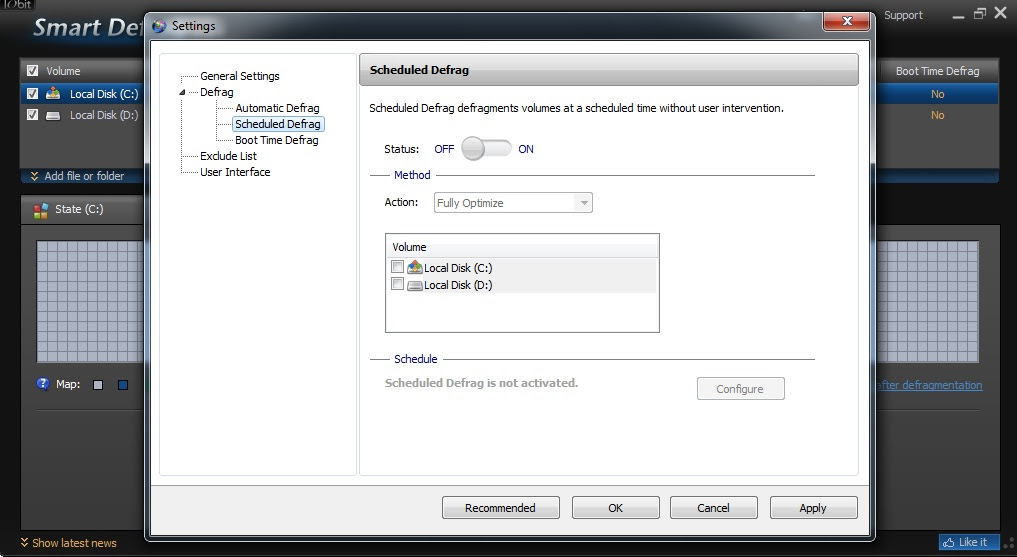Click the Like it button
Screen dimensions: 1017x557
tap(970, 542)
